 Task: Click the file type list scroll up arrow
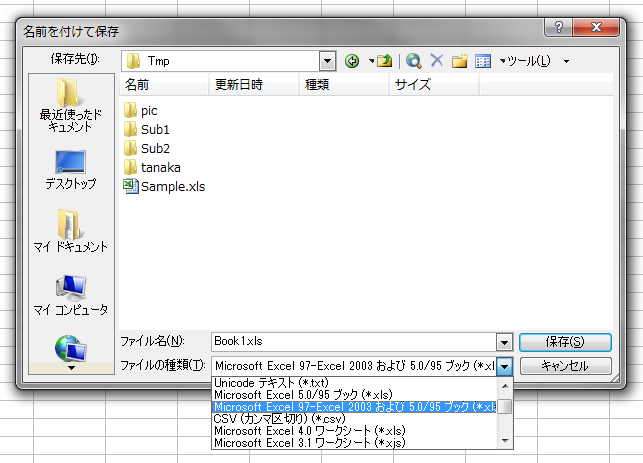[x=505, y=386]
